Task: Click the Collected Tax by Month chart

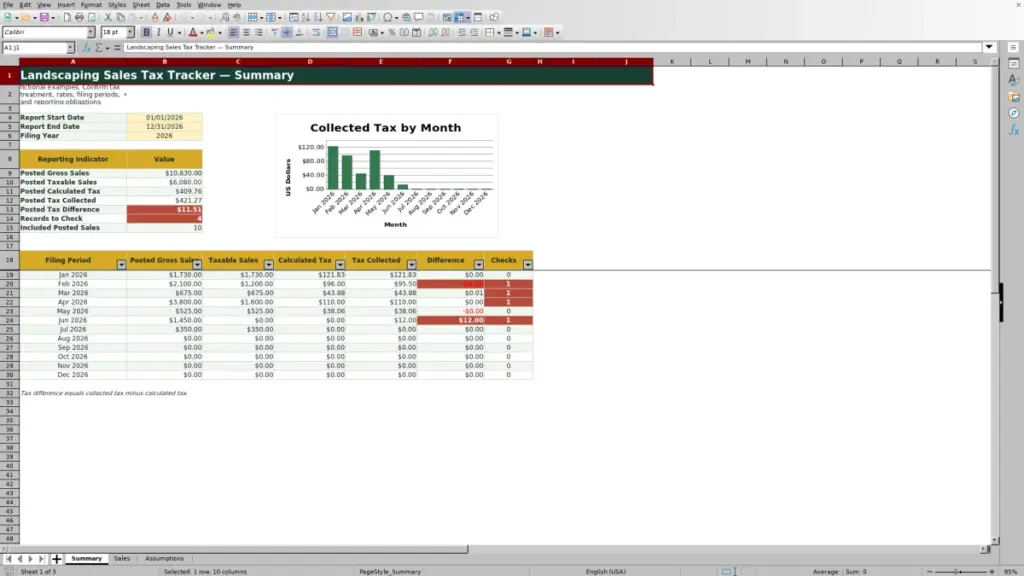Action: pyautogui.click(x=386, y=175)
